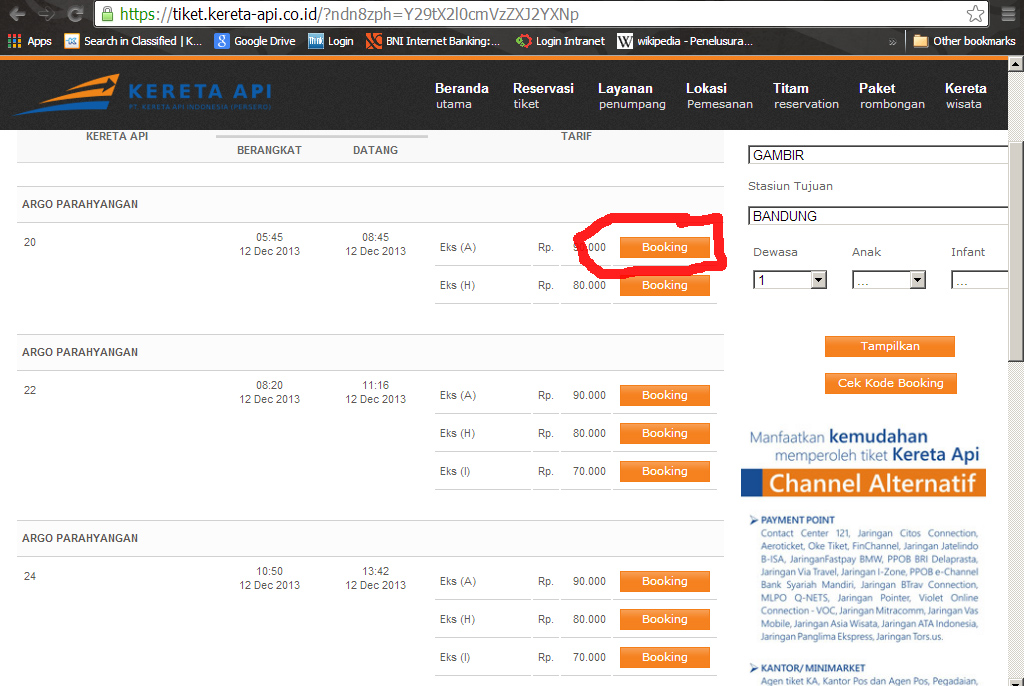This screenshot has height=686, width=1024.
Task: Click train number 22
Action: [30, 391]
